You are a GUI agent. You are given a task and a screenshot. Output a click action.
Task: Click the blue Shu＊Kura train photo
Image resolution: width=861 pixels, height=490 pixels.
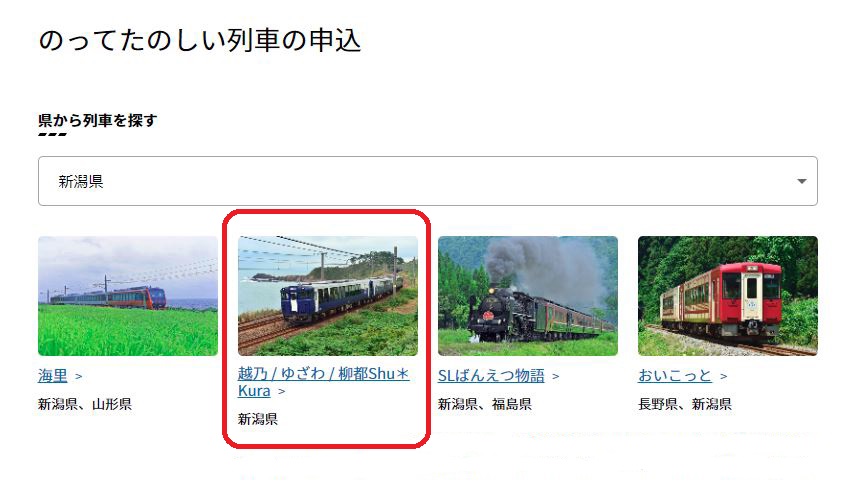coord(328,296)
